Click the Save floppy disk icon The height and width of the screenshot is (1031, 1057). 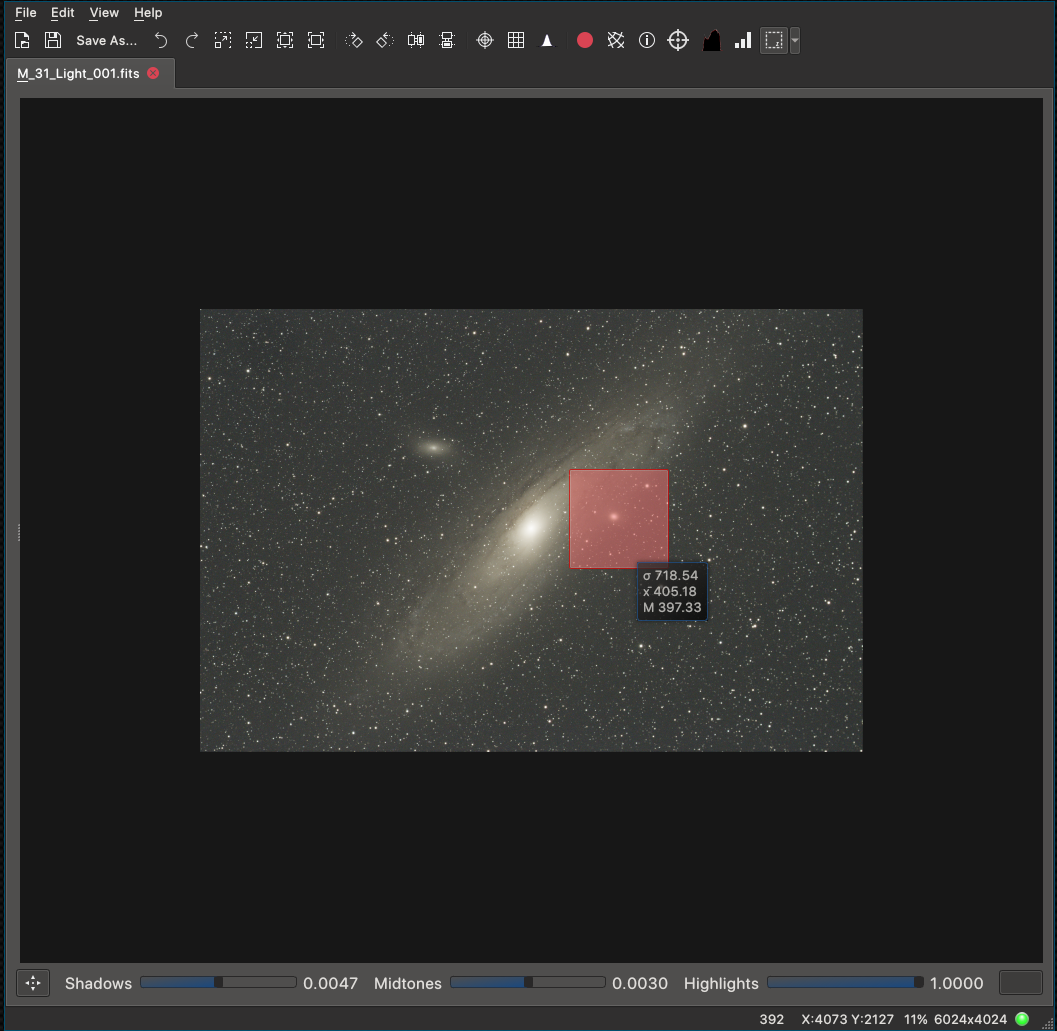click(x=53, y=40)
